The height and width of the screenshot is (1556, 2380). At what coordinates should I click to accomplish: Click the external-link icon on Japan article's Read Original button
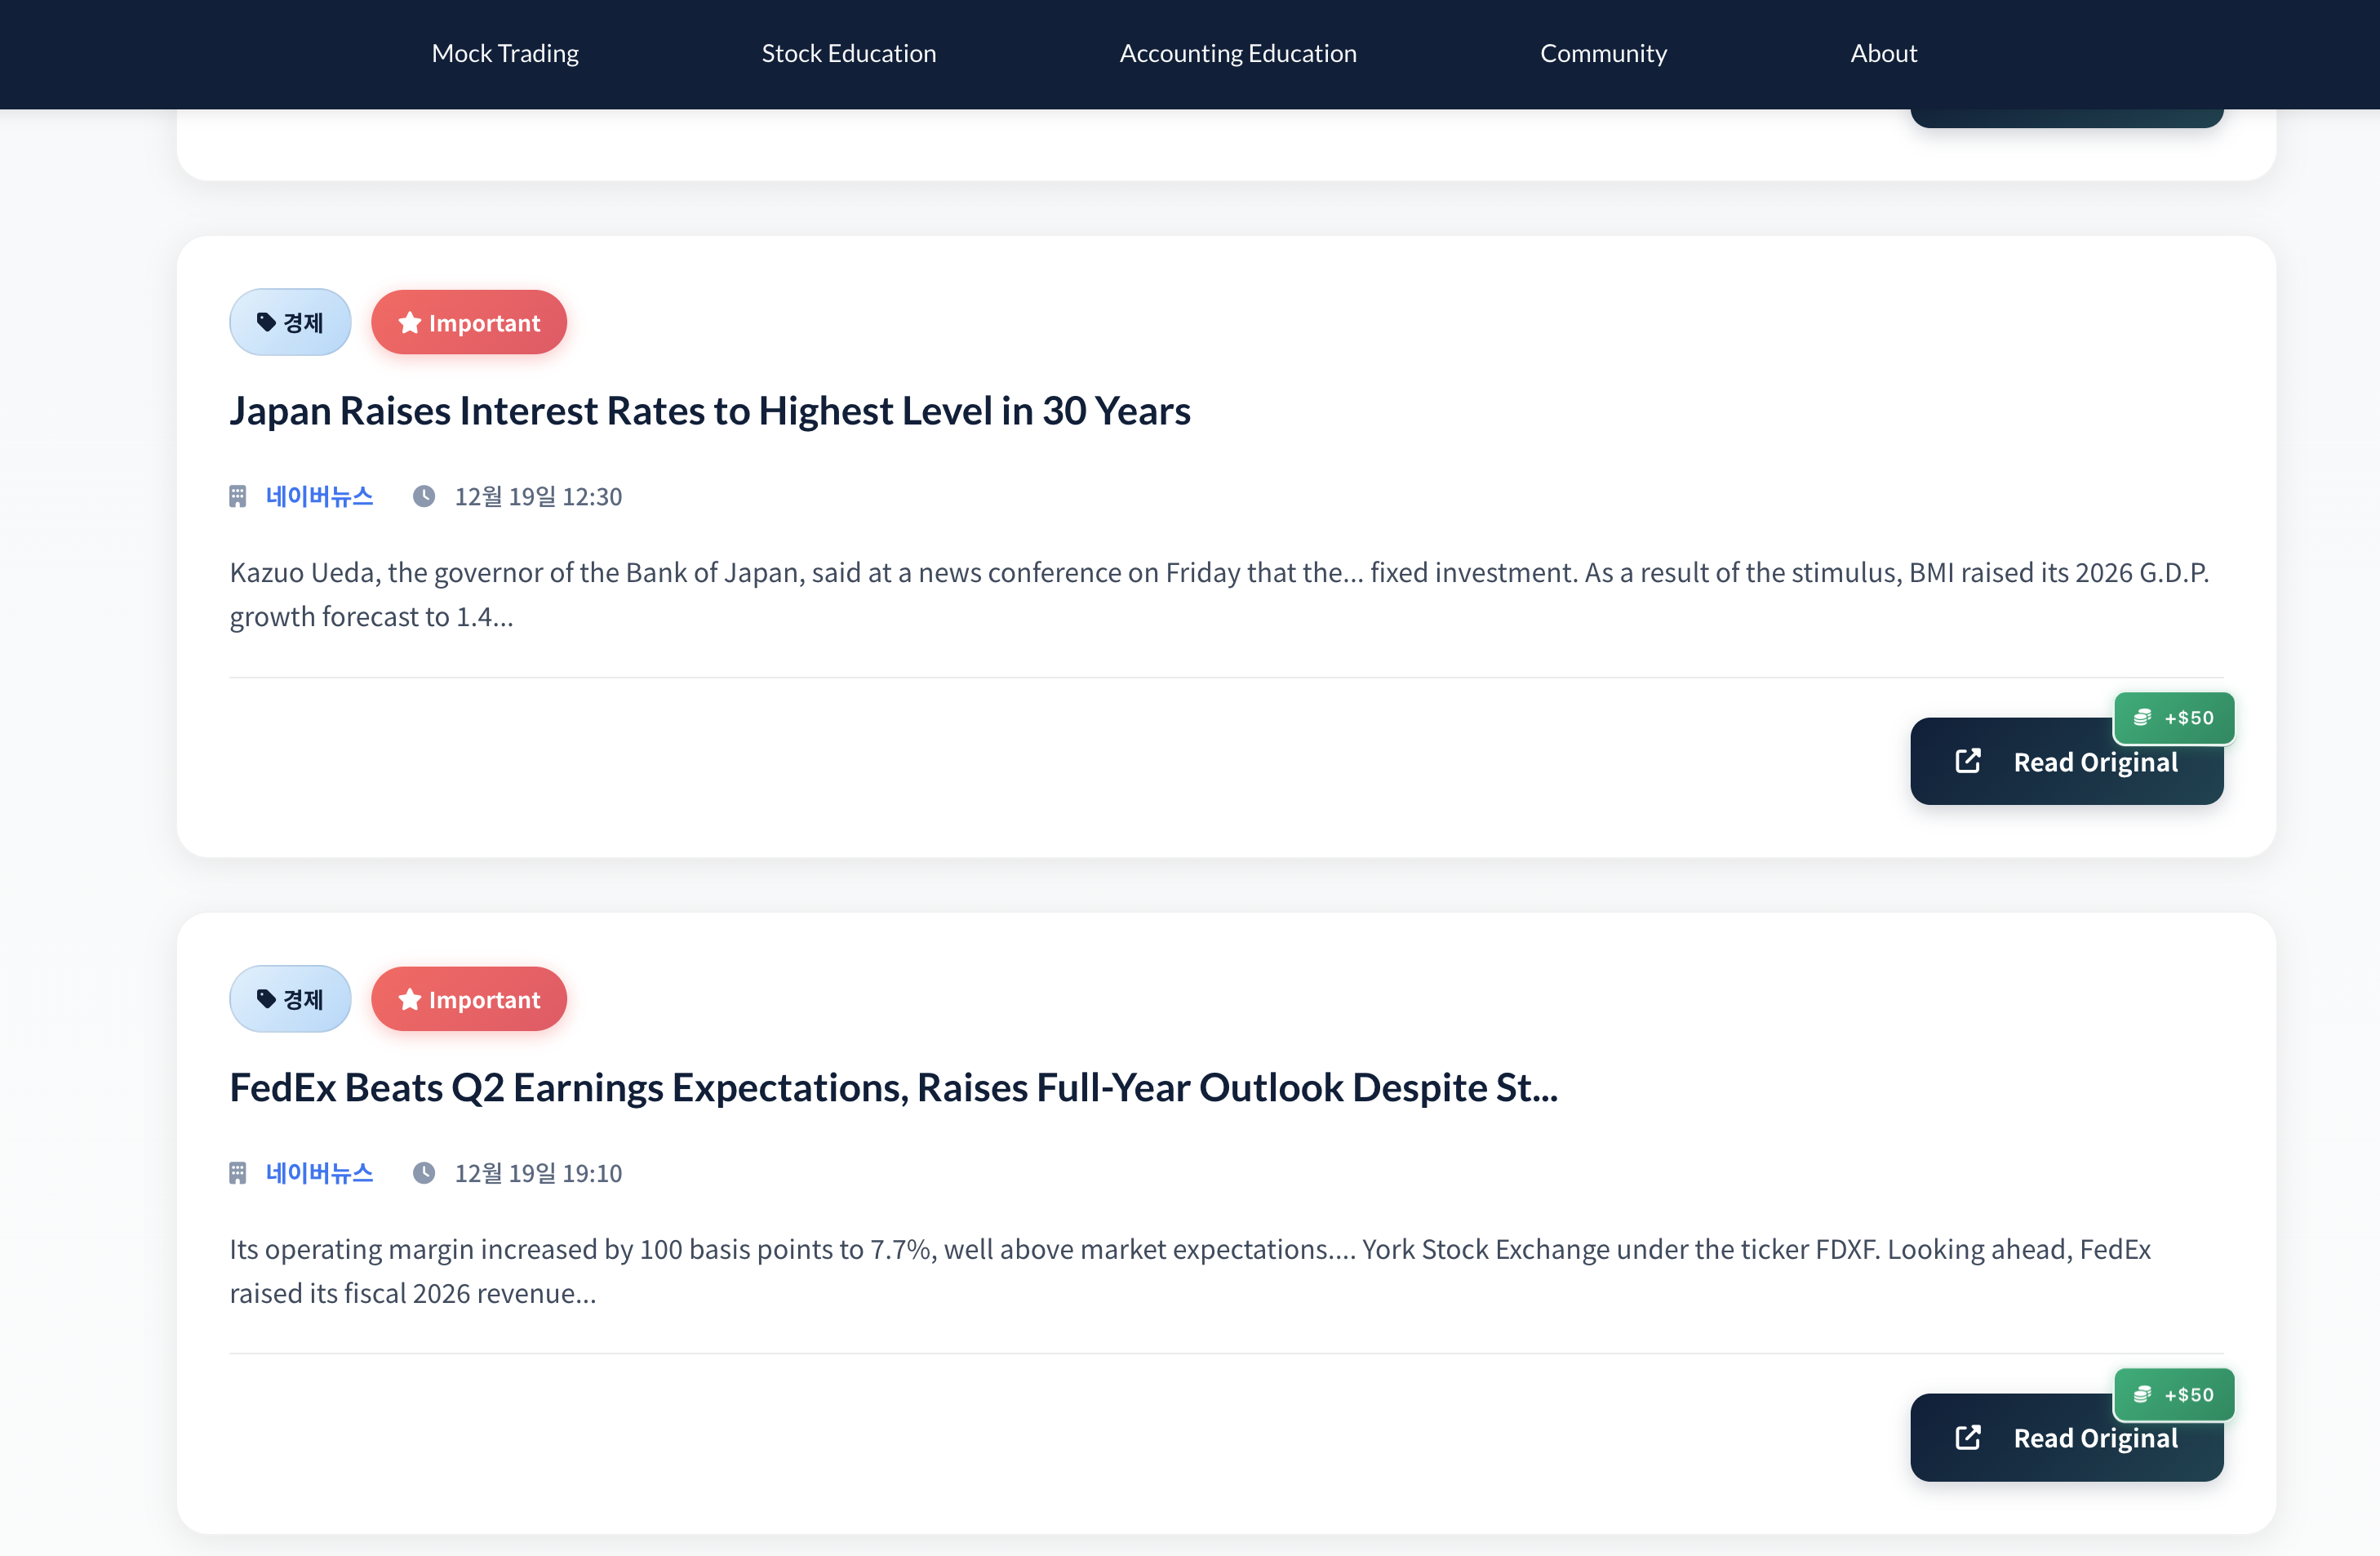tap(1967, 761)
